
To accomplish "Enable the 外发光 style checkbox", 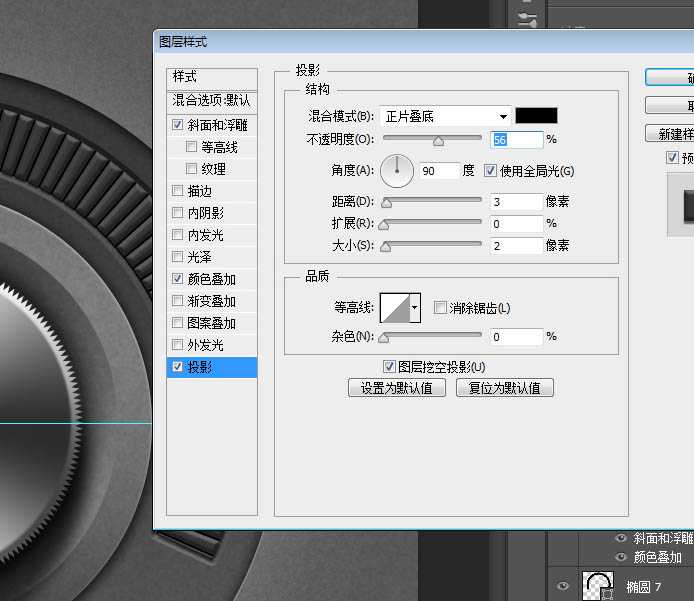I will pyautogui.click(x=177, y=344).
